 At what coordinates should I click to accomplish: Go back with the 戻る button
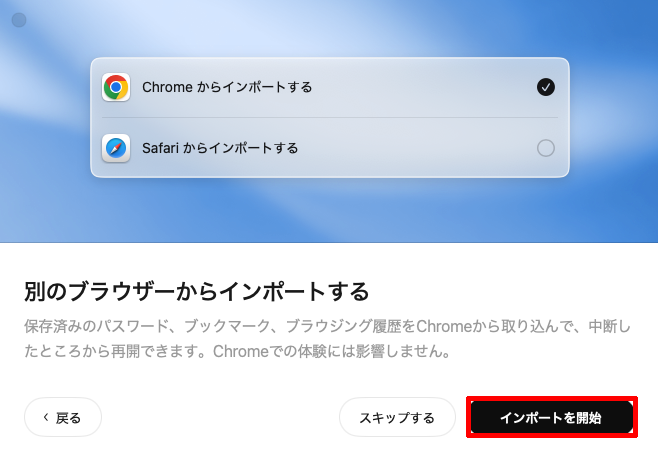tap(63, 417)
